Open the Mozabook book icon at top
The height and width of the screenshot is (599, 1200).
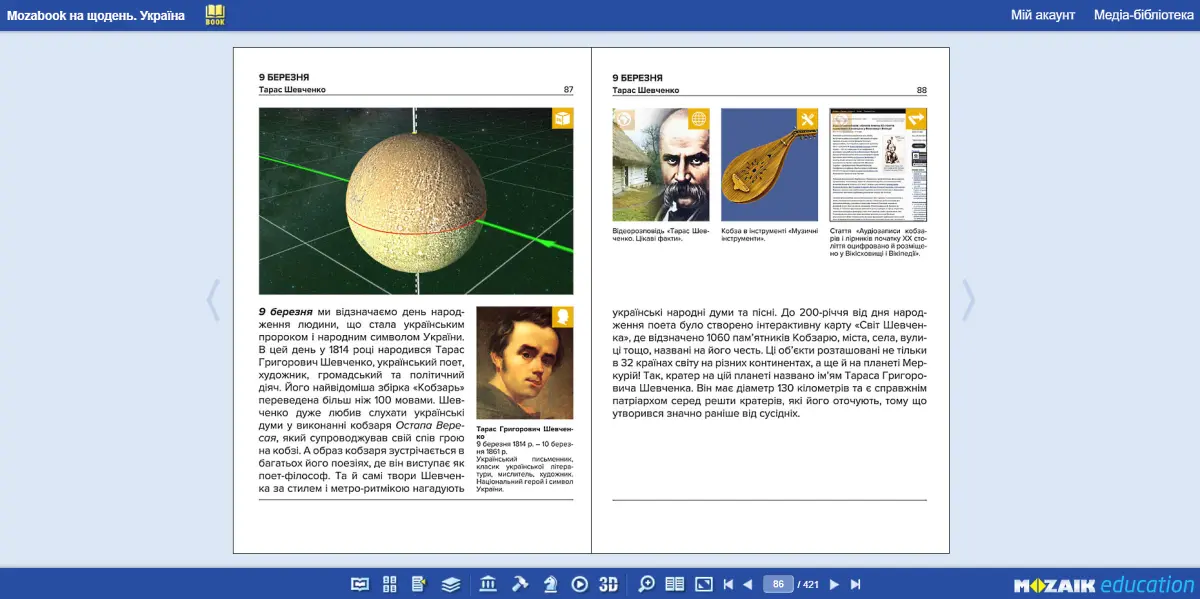pos(215,15)
